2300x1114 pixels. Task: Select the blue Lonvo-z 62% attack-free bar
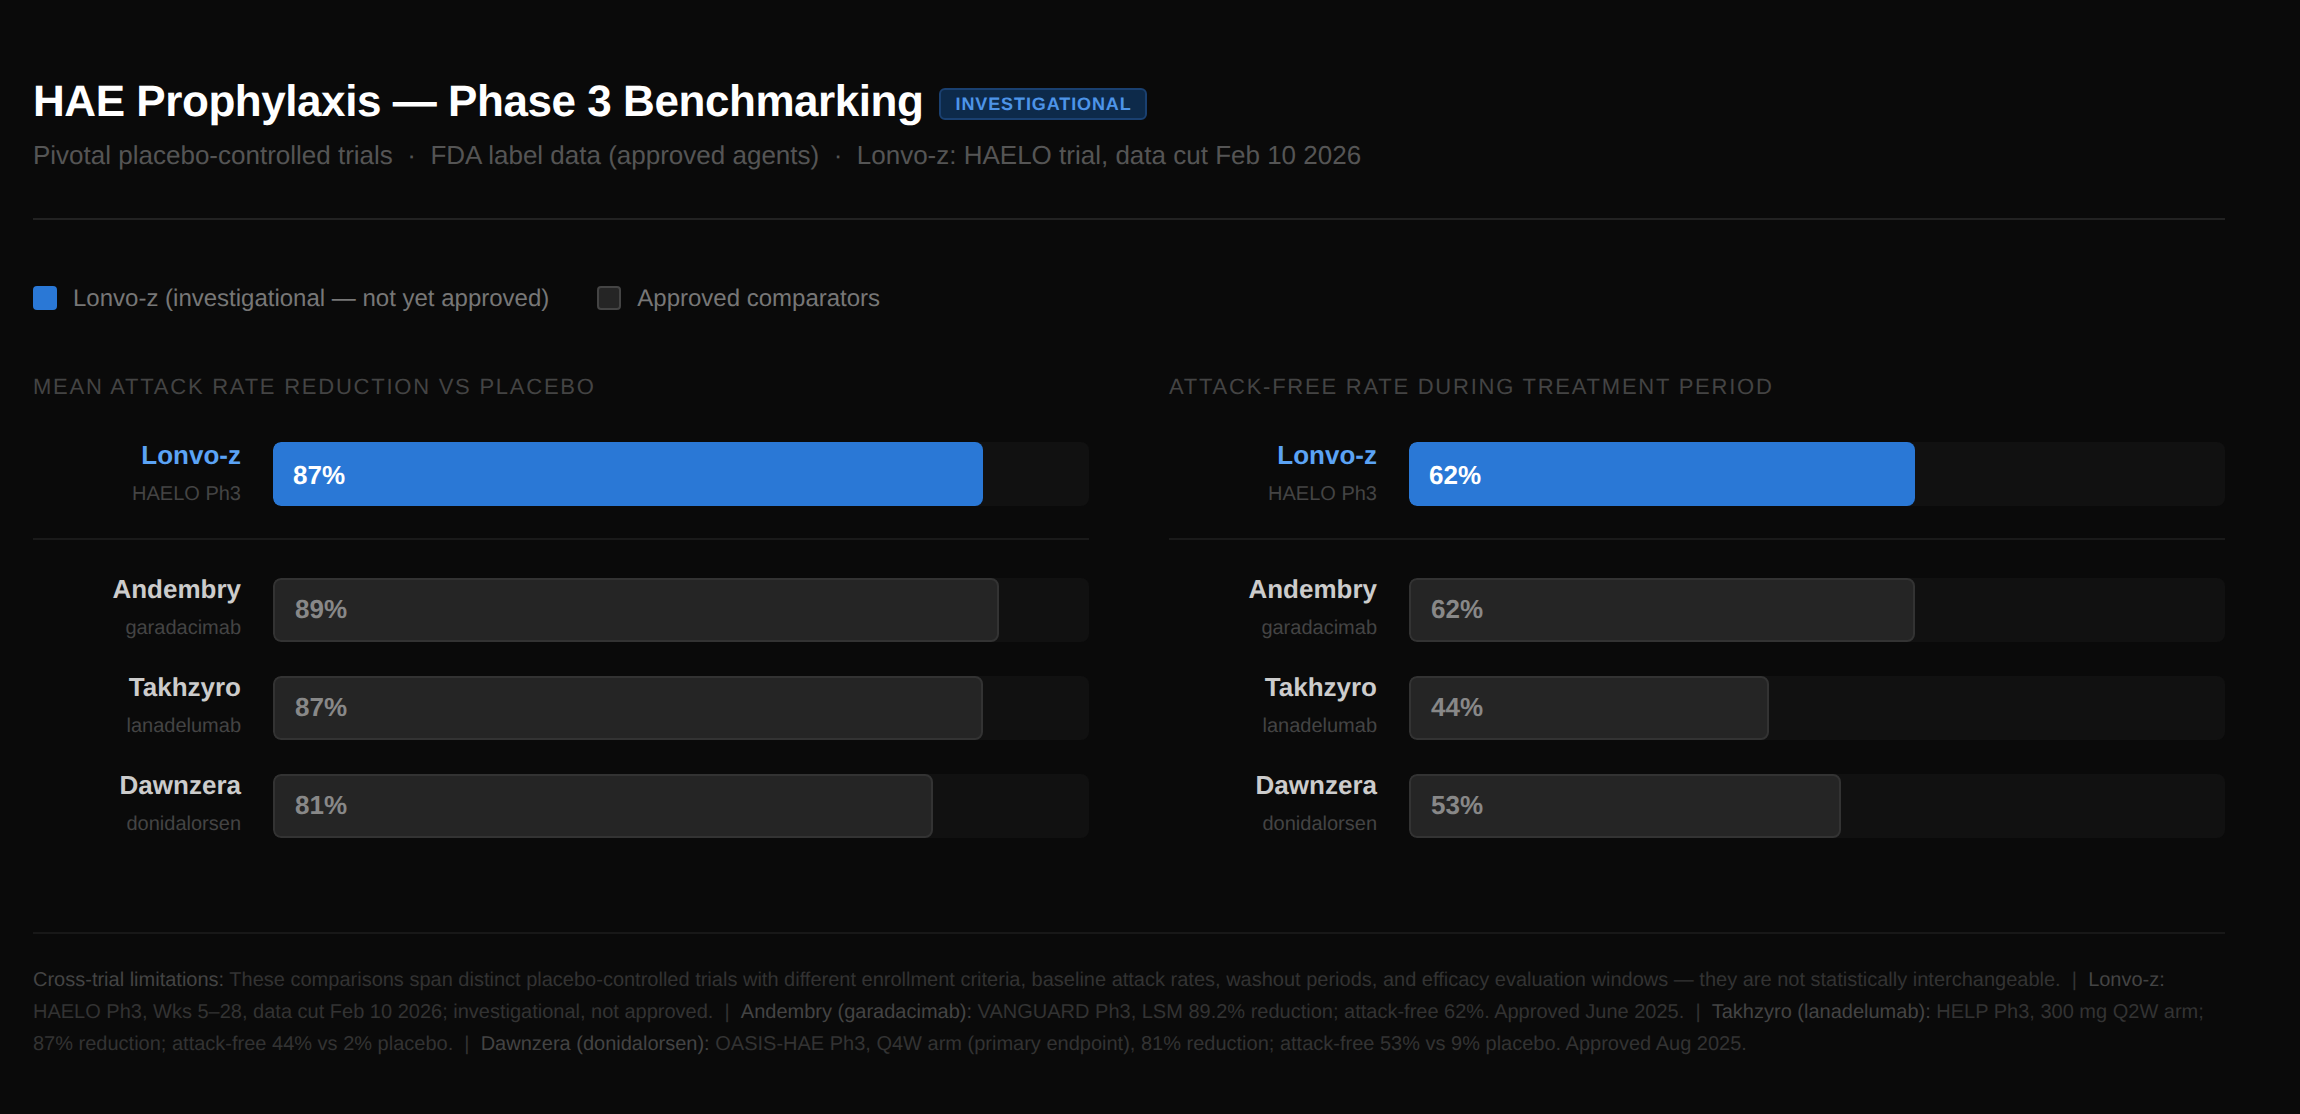tap(1662, 474)
